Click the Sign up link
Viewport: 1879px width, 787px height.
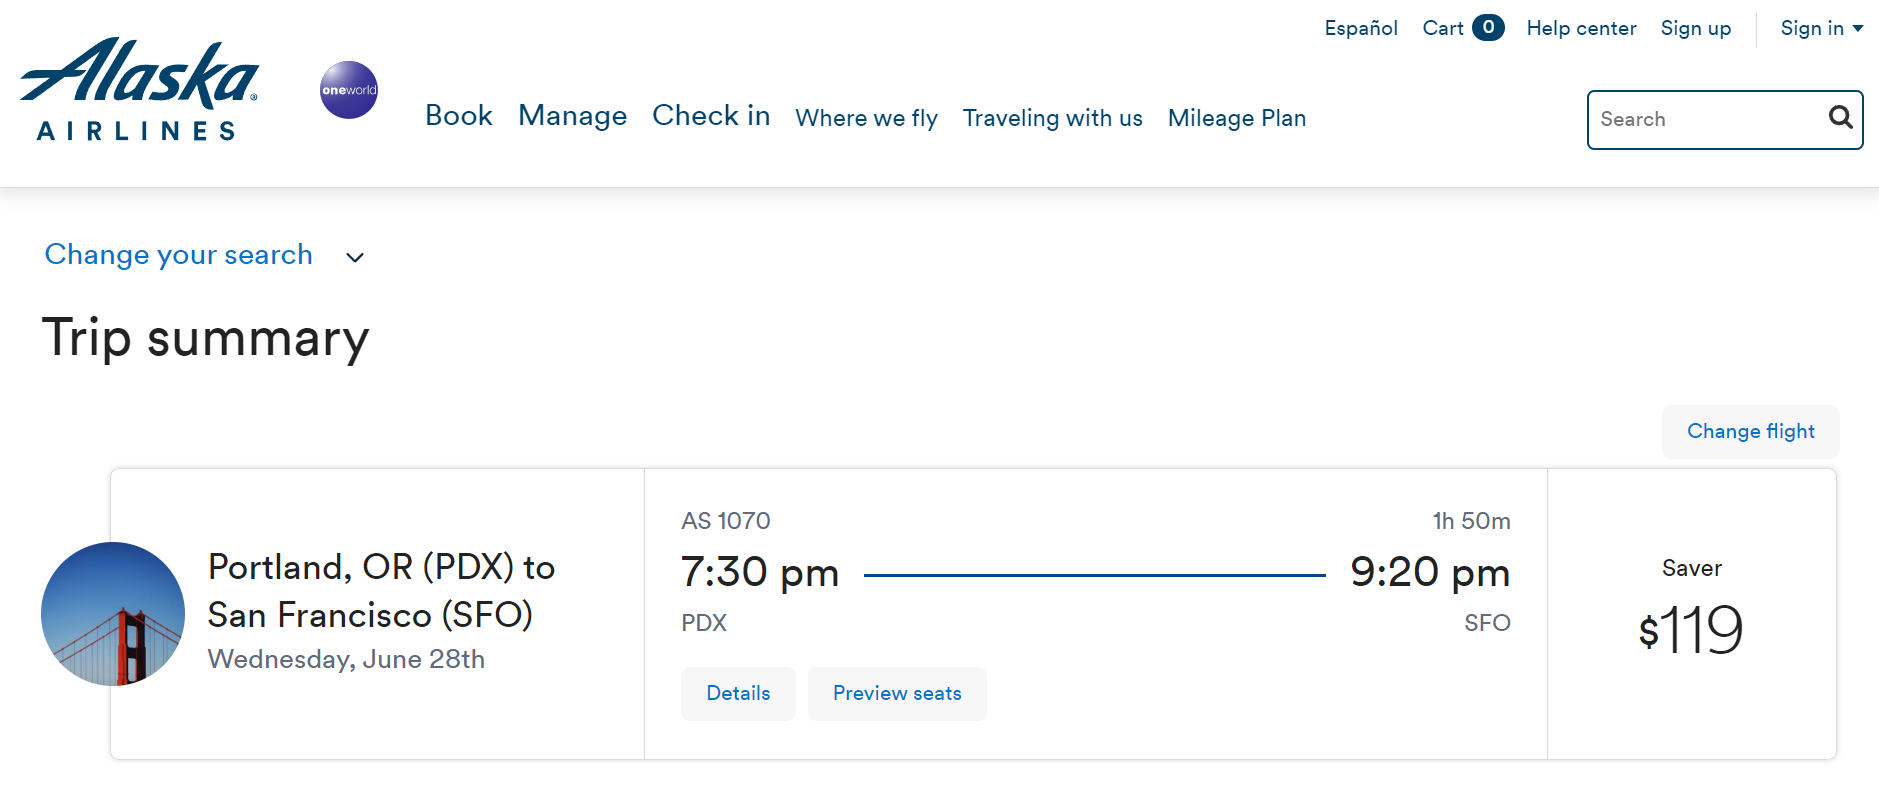pyautogui.click(x=1695, y=28)
